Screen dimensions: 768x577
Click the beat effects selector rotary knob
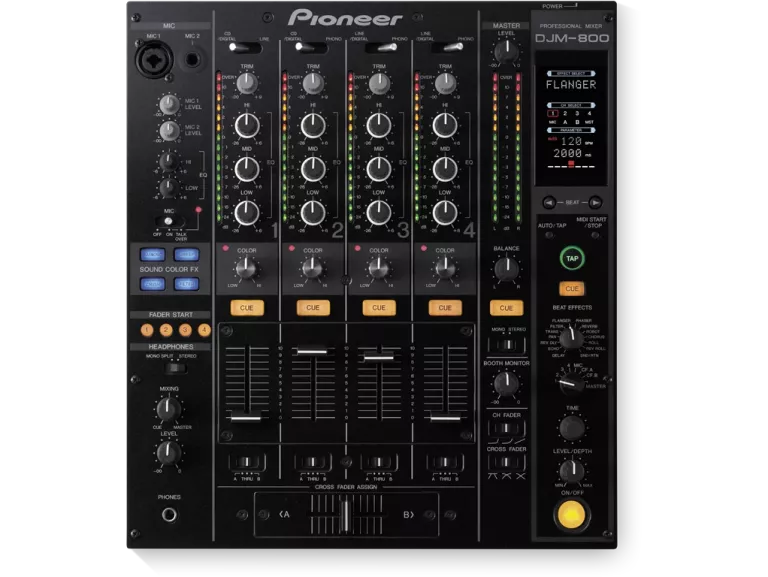571,337
